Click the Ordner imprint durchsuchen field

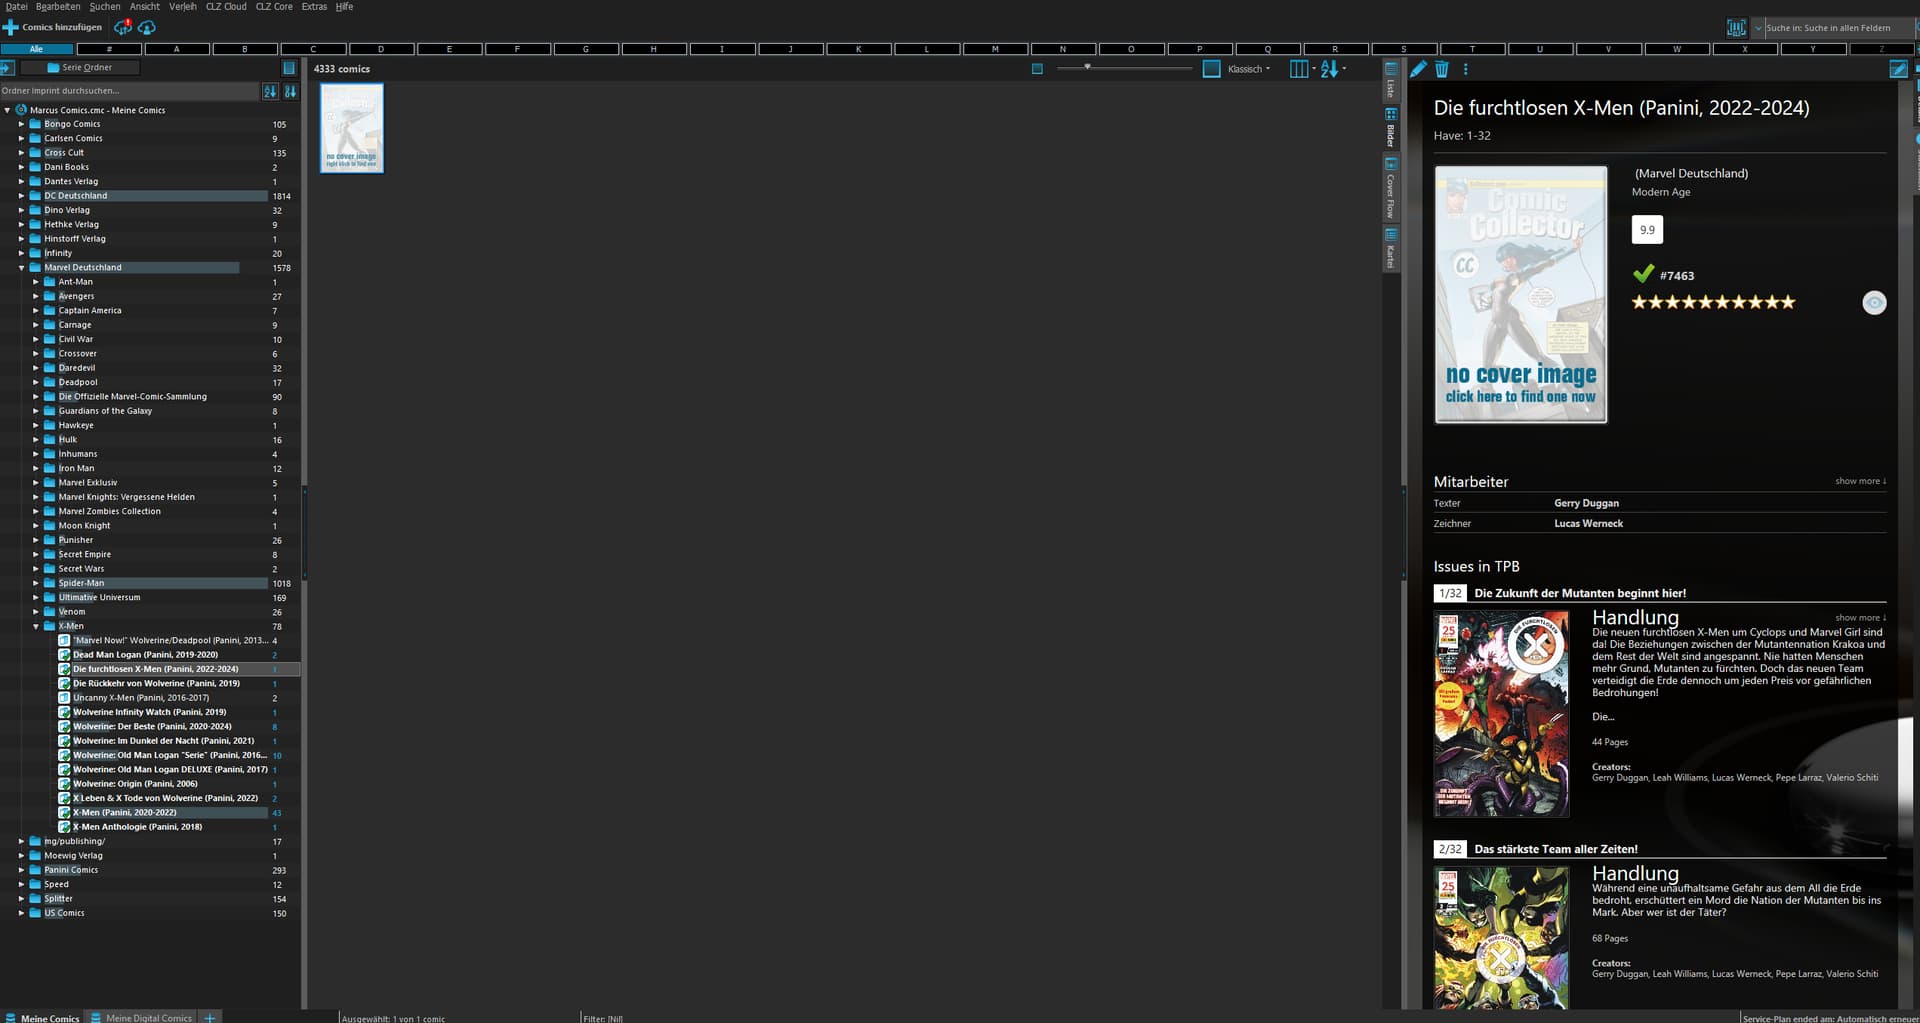coord(129,91)
